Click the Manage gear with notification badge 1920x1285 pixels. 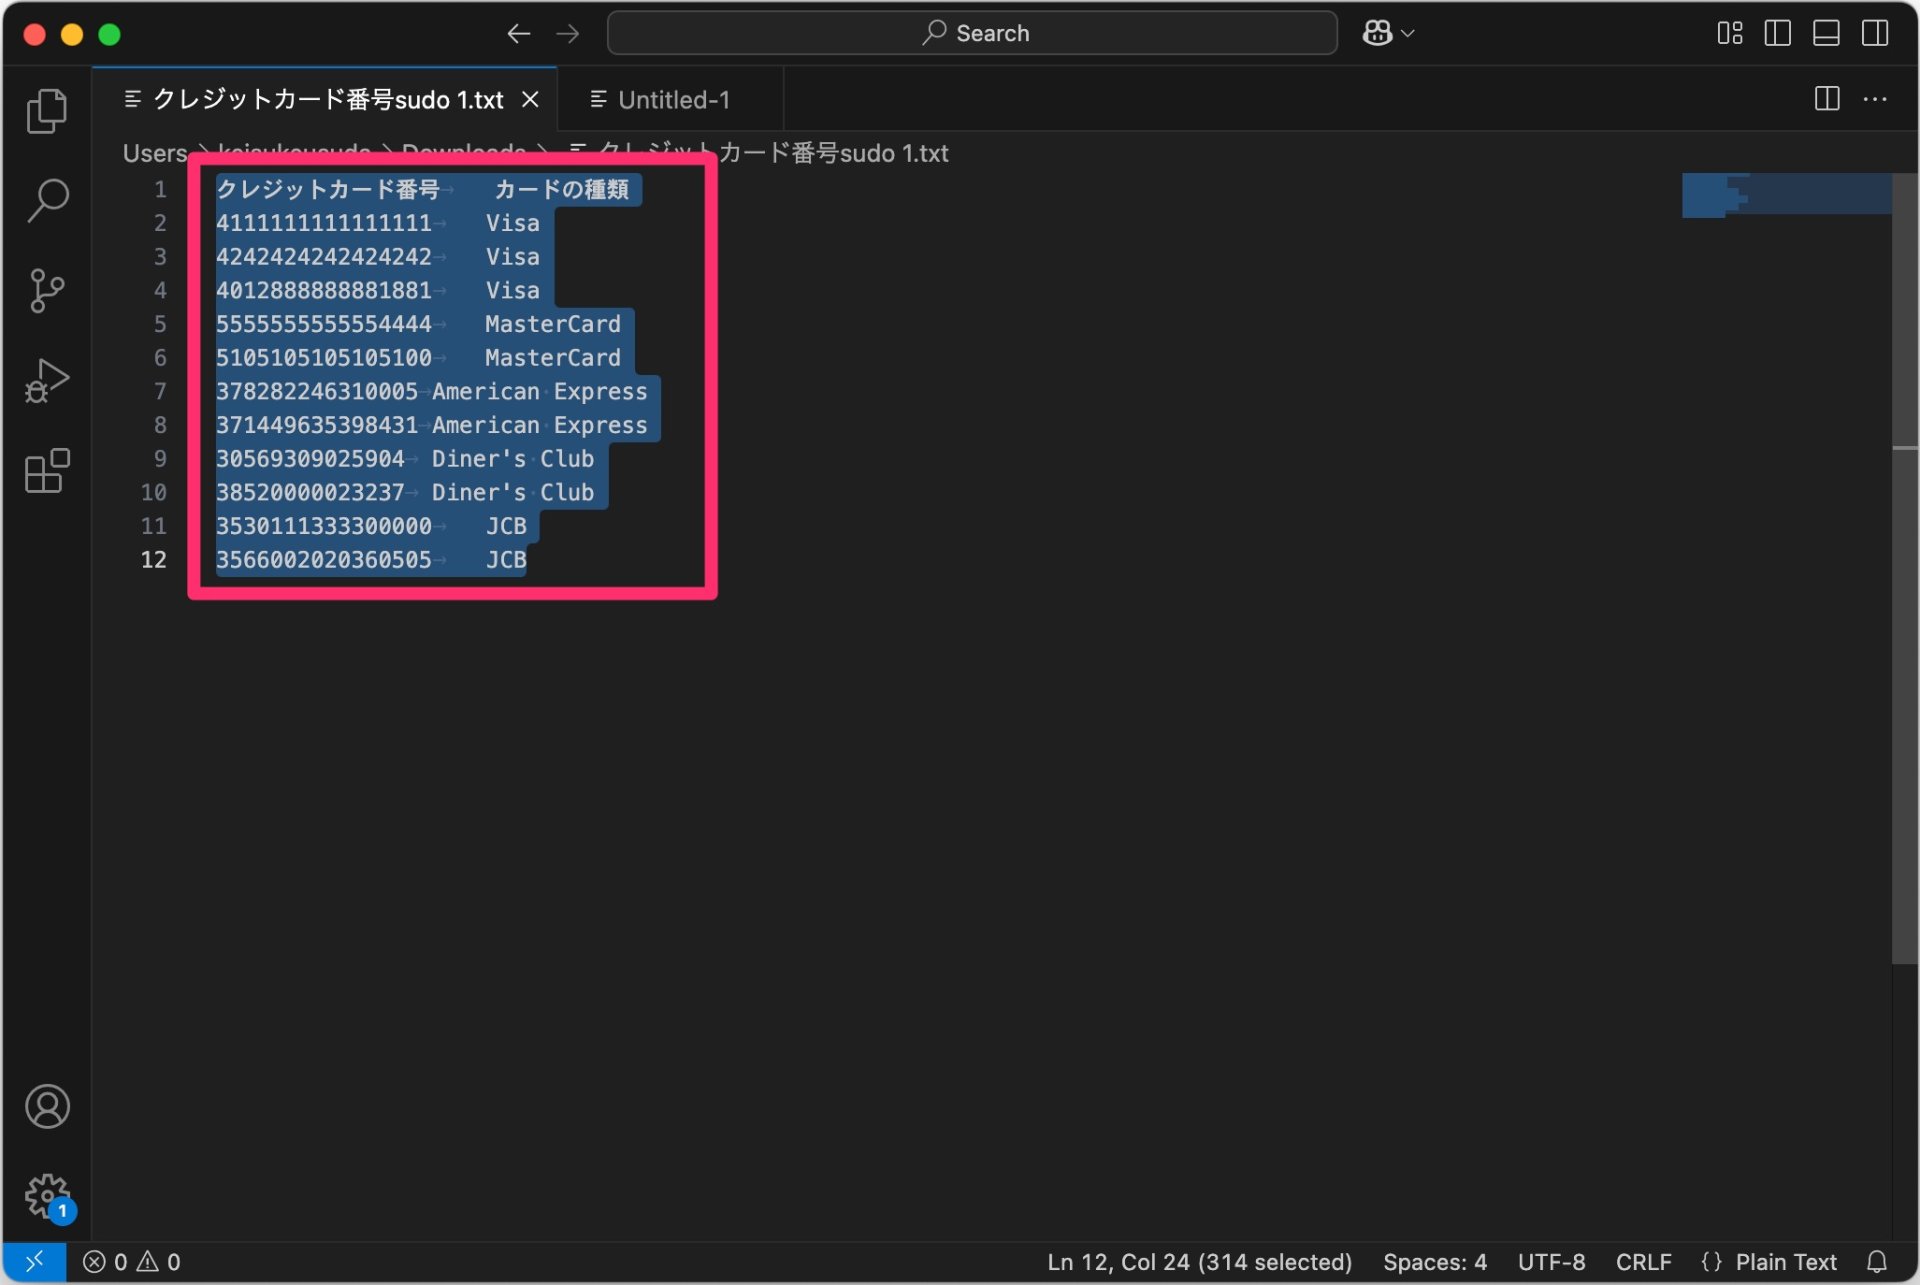tap(46, 1195)
